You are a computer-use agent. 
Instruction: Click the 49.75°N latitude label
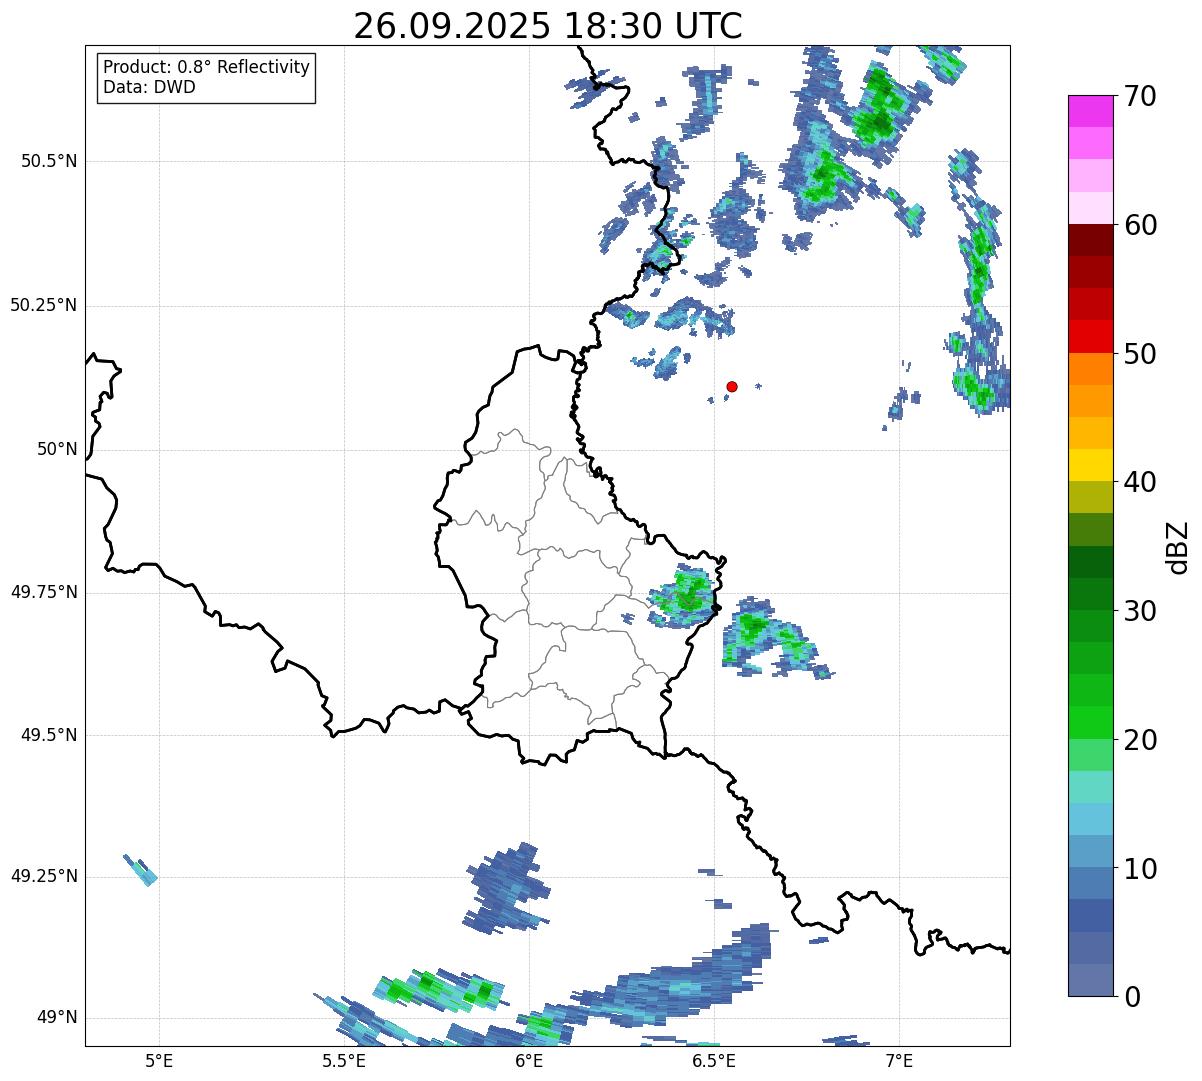coord(44,592)
